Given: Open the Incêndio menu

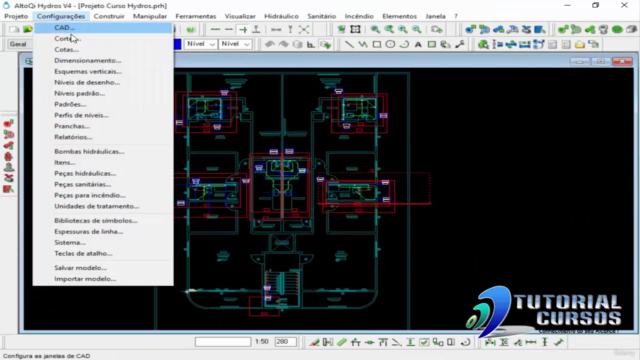Looking at the screenshot, I should (x=359, y=16).
